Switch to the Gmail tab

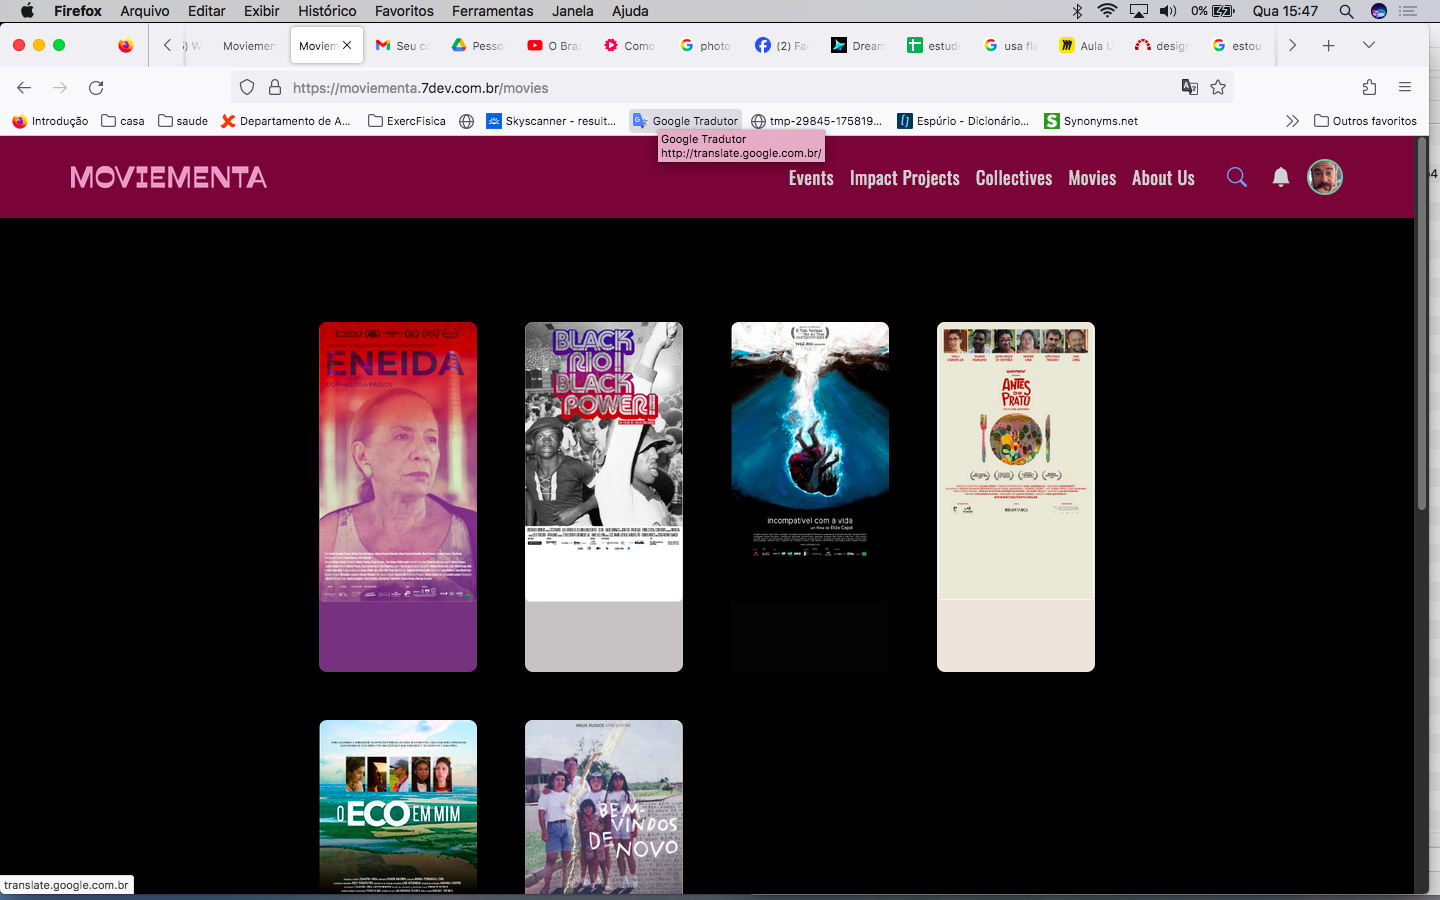[401, 45]
